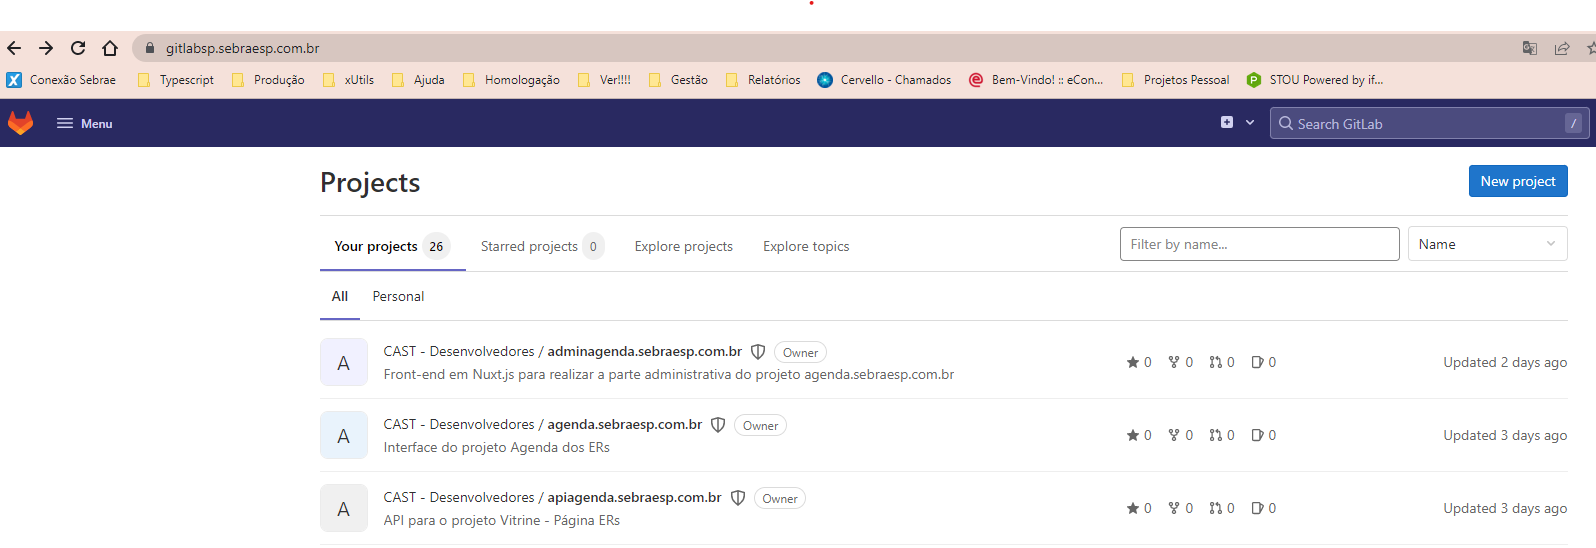Click the GitLab fox logo
The image size is (1596, 548).
coord(21,123)
